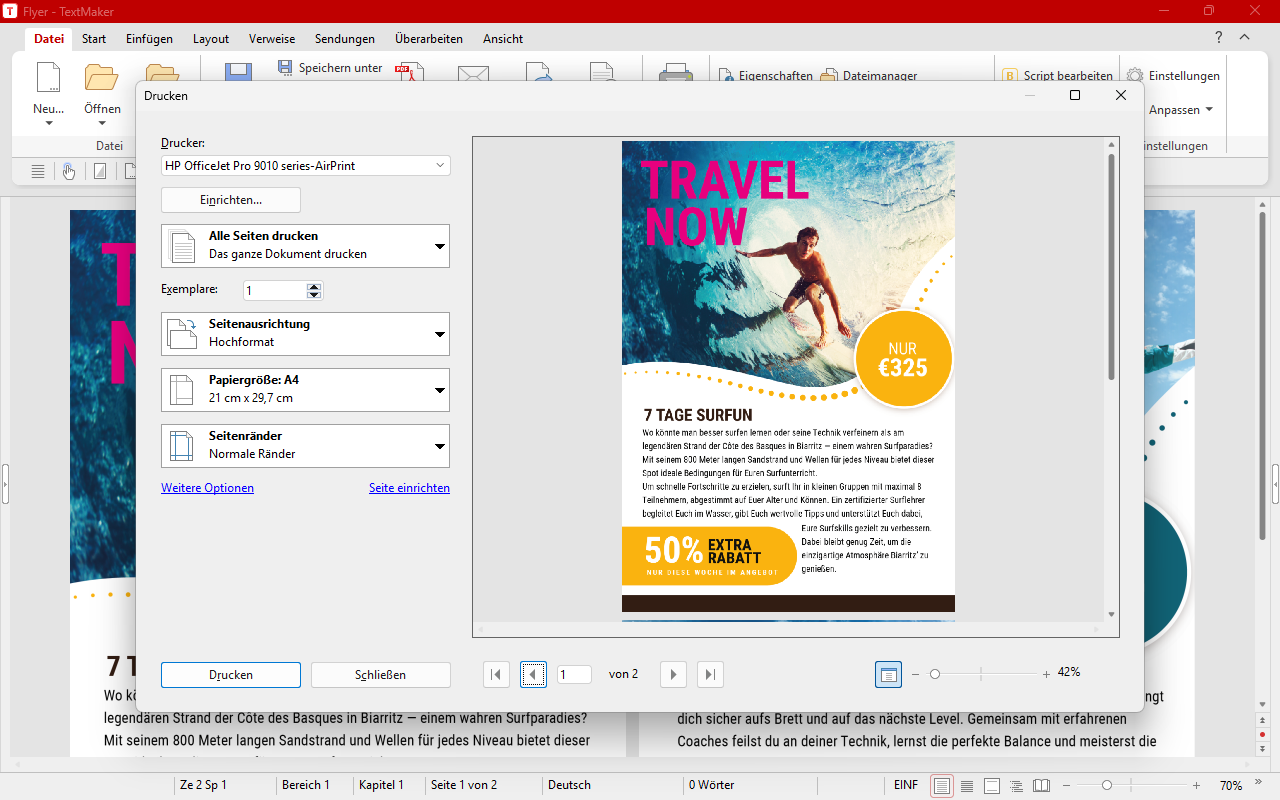Go to next page in print preview
The image size is (1280, 800).
point(673,675)
